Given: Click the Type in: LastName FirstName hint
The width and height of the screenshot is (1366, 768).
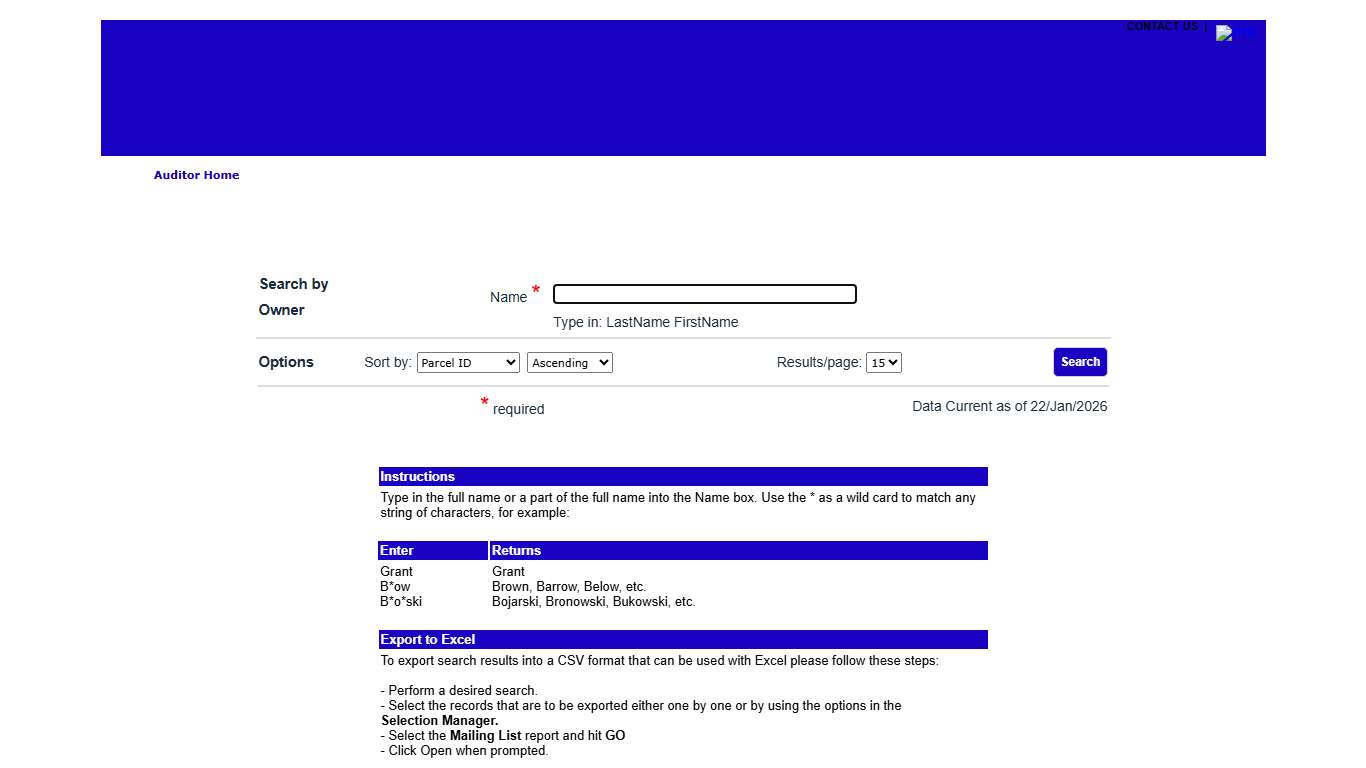Looking at the screenshot, I should point(645,323).
